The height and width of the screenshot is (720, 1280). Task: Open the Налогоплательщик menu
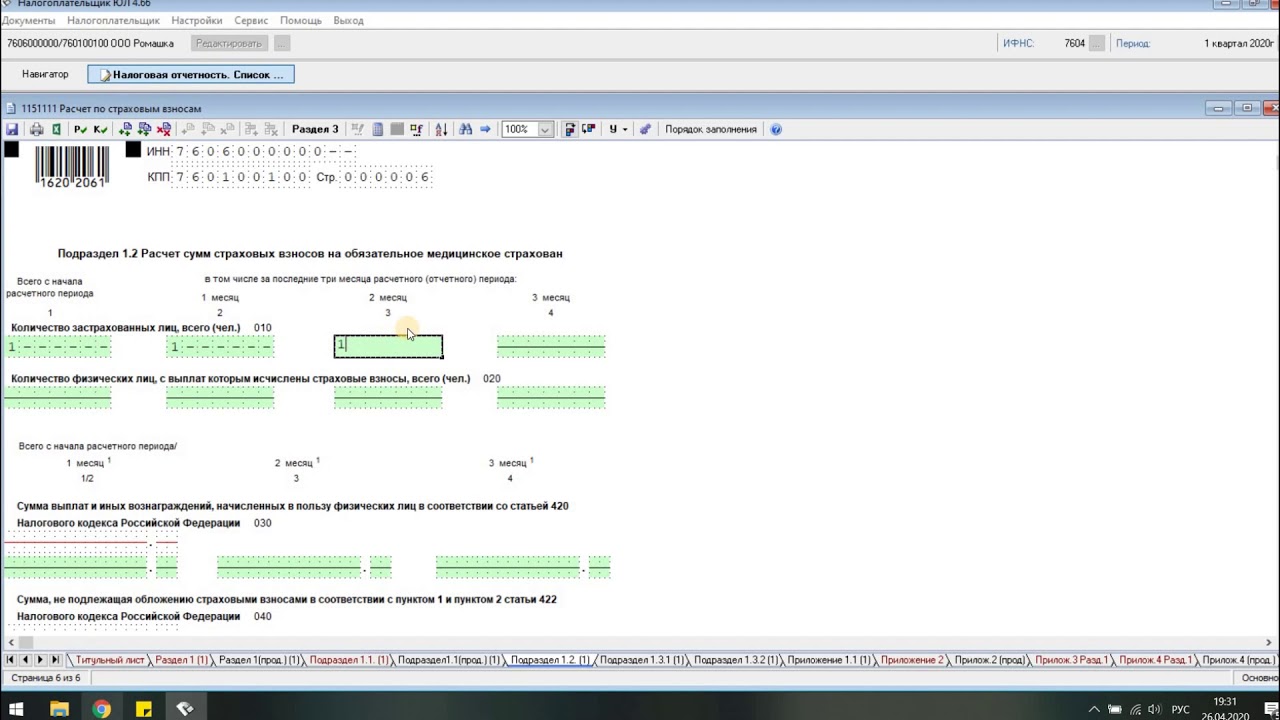tap(113, 20)
